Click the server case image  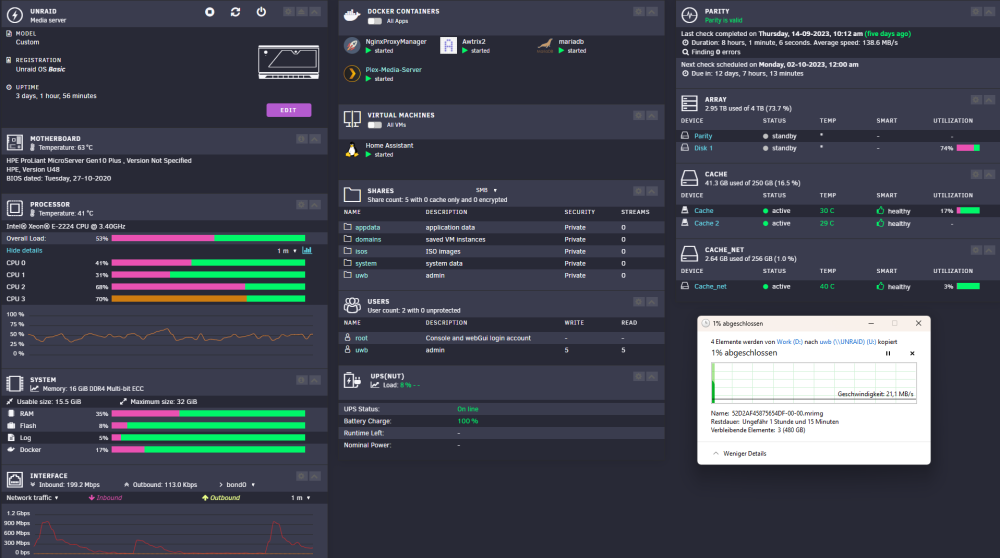tap(288, 62)
